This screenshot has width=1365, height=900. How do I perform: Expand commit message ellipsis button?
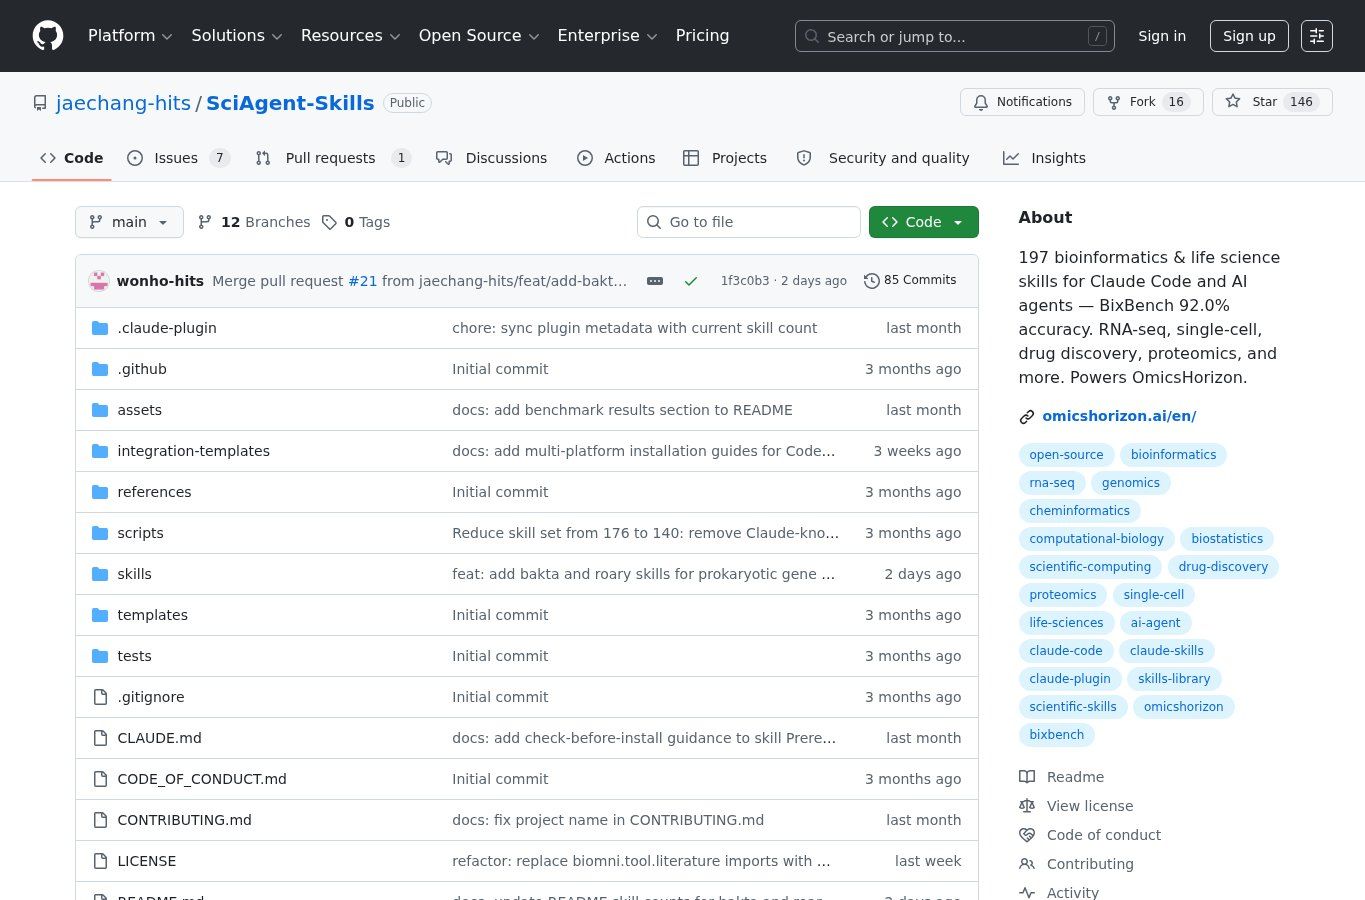coord(655,281)
